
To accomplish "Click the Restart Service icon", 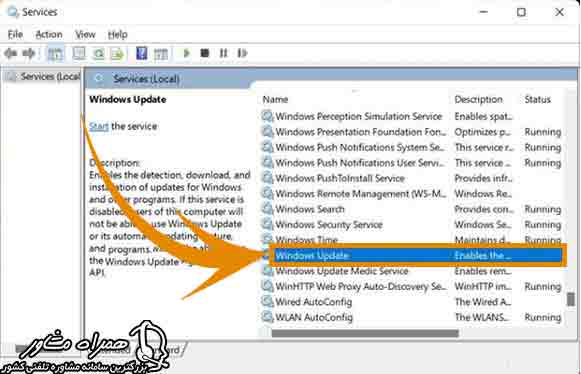I will tap(242, 53).
